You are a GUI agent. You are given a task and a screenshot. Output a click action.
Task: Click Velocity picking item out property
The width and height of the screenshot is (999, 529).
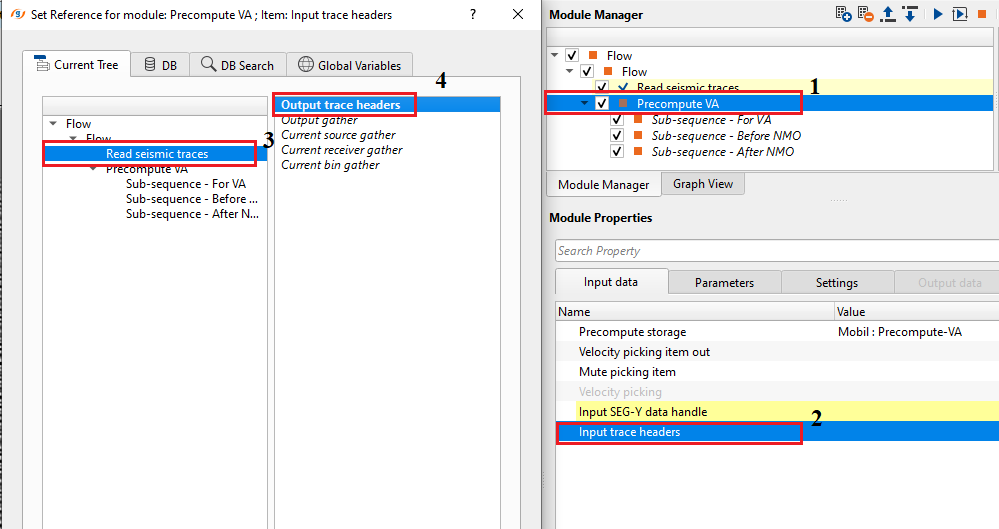[644, 352]
